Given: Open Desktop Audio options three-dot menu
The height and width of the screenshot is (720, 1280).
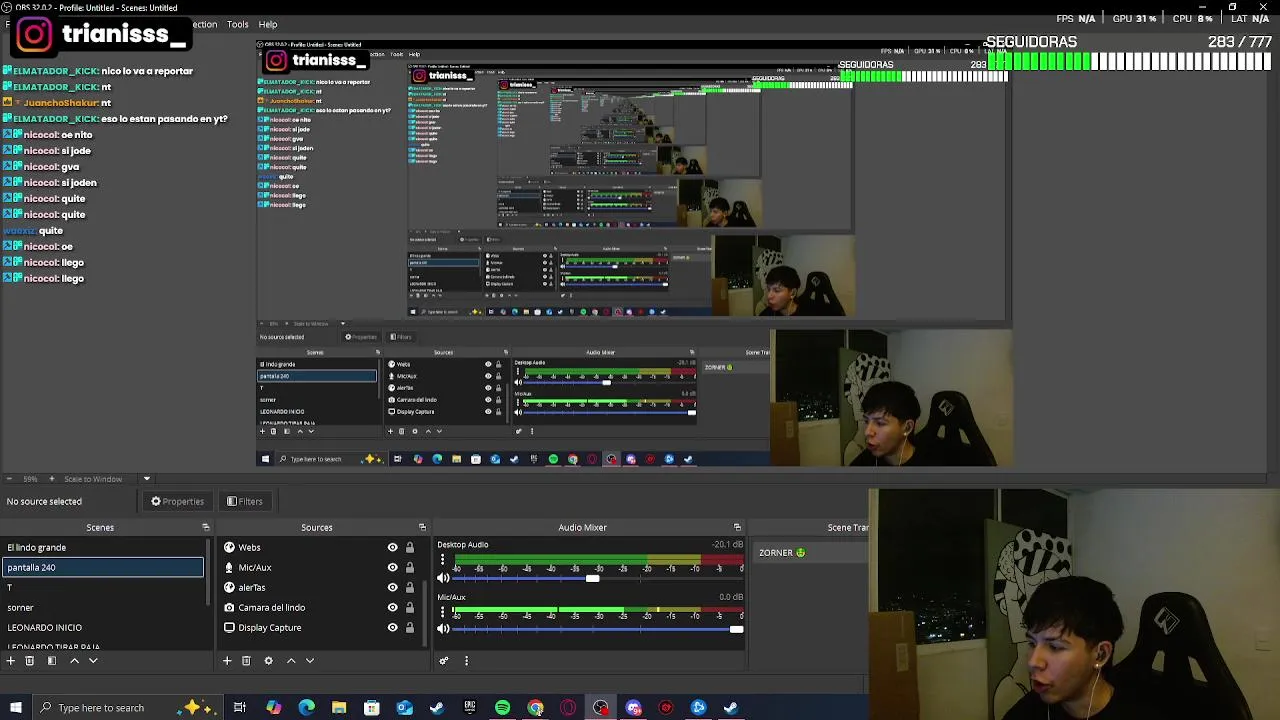Looking at the screenshot, I should tap(442, 561).
